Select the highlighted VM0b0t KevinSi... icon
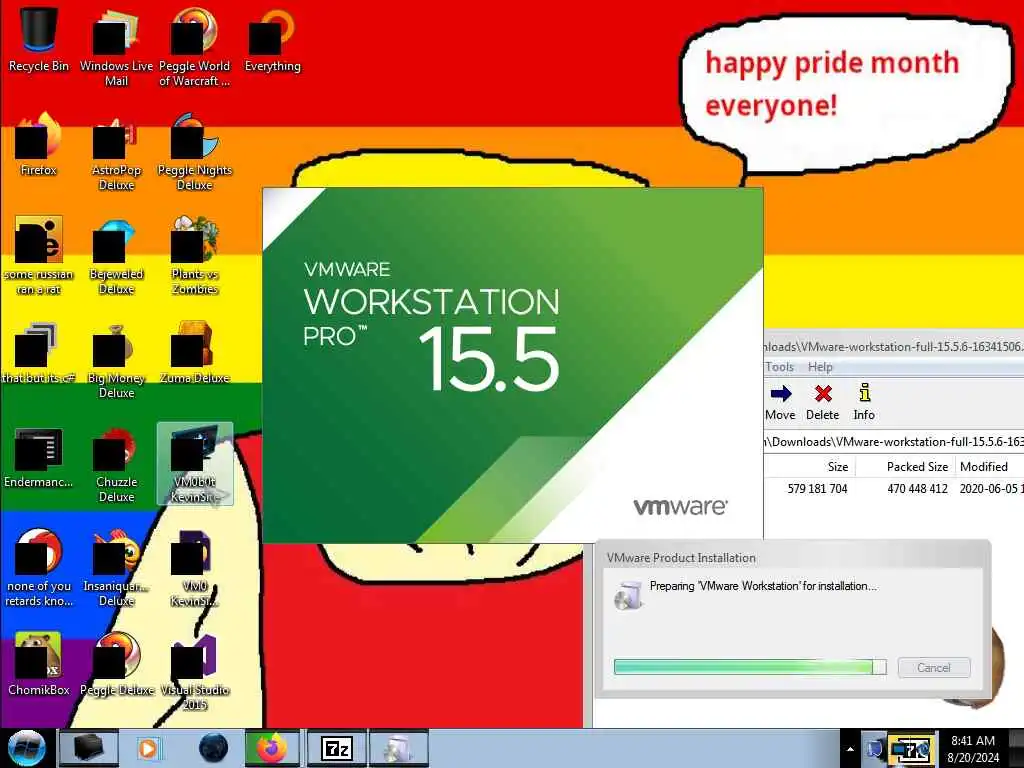Image resolution: width=1024 pixels, height=768 pixels. (x=195, y=464)
